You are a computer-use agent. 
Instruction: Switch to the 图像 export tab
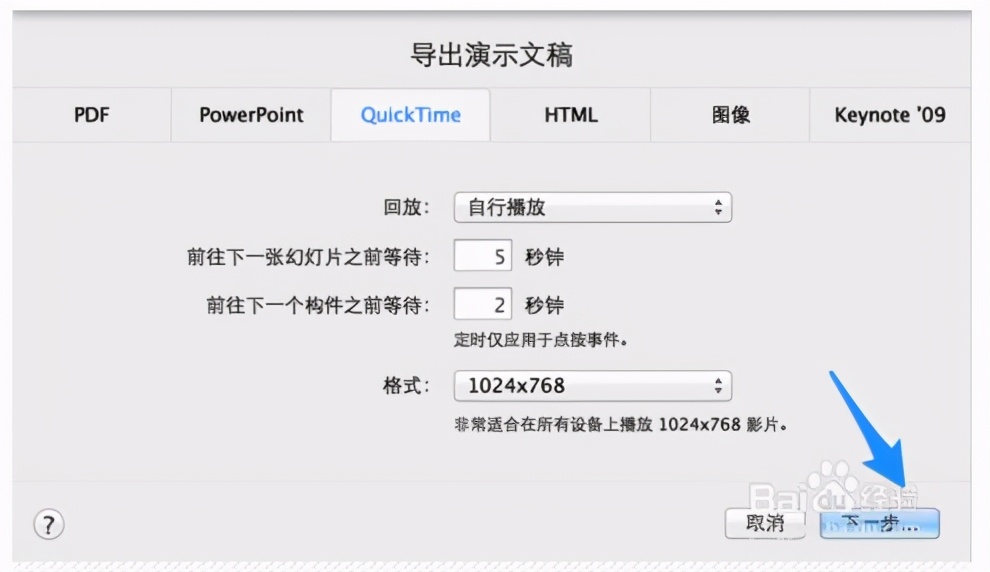[731, 115]
